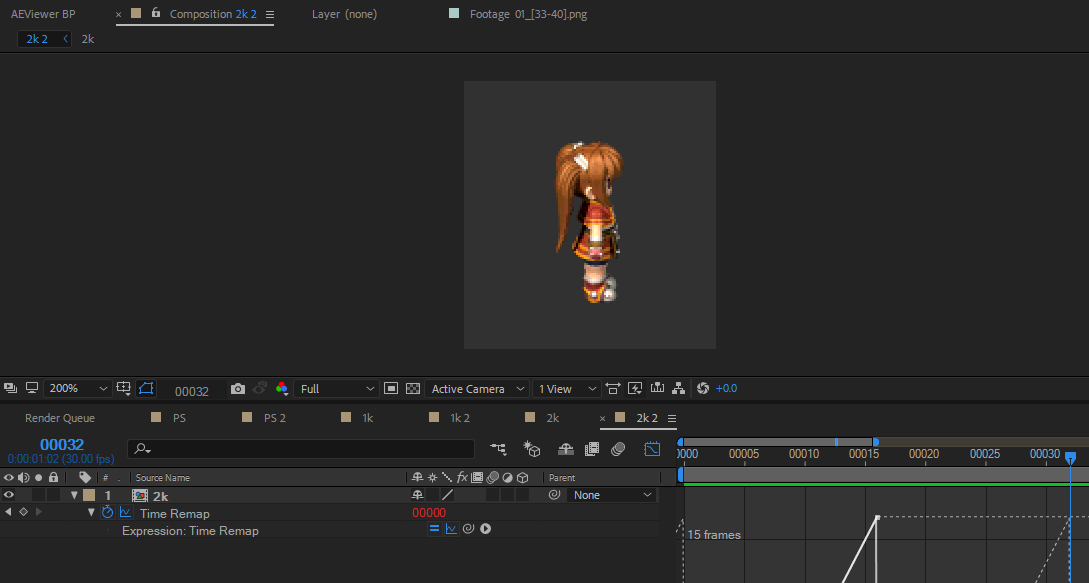The height and width of the screenshot is (583, 1089).
Task: Reset exposure with the aperture icon
Action: click(703, 388)
